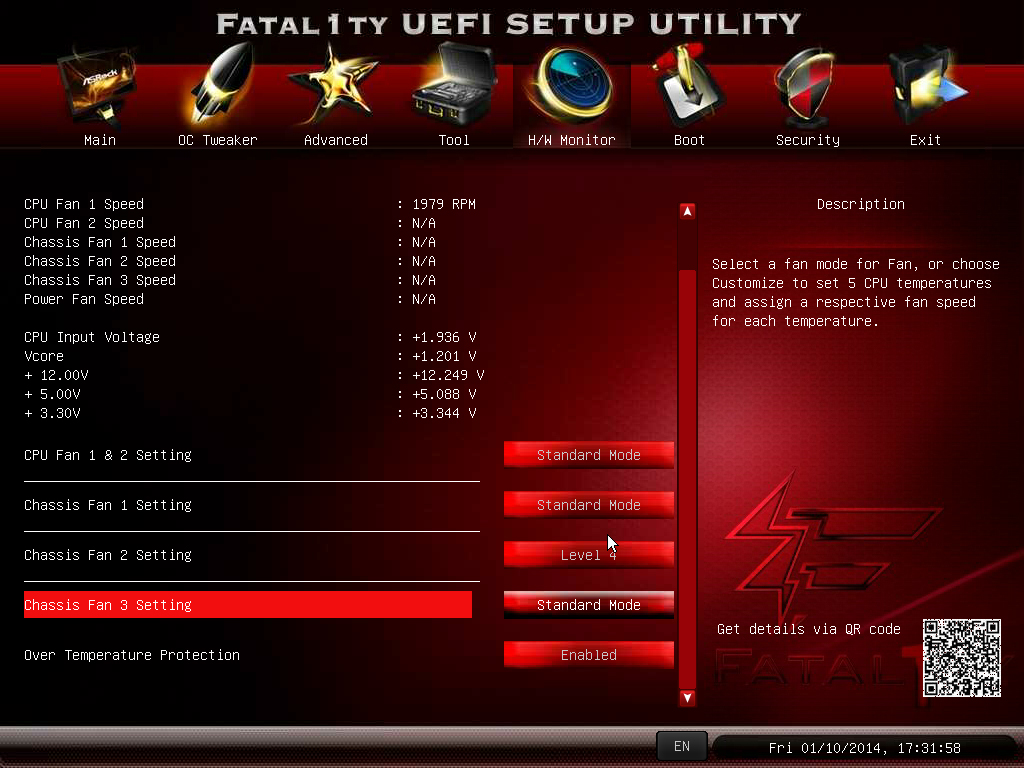Viewport: 1024px width, 768px height.
Task: Click the CPU Fan 1 Speed label
Action: coord(84,204)
